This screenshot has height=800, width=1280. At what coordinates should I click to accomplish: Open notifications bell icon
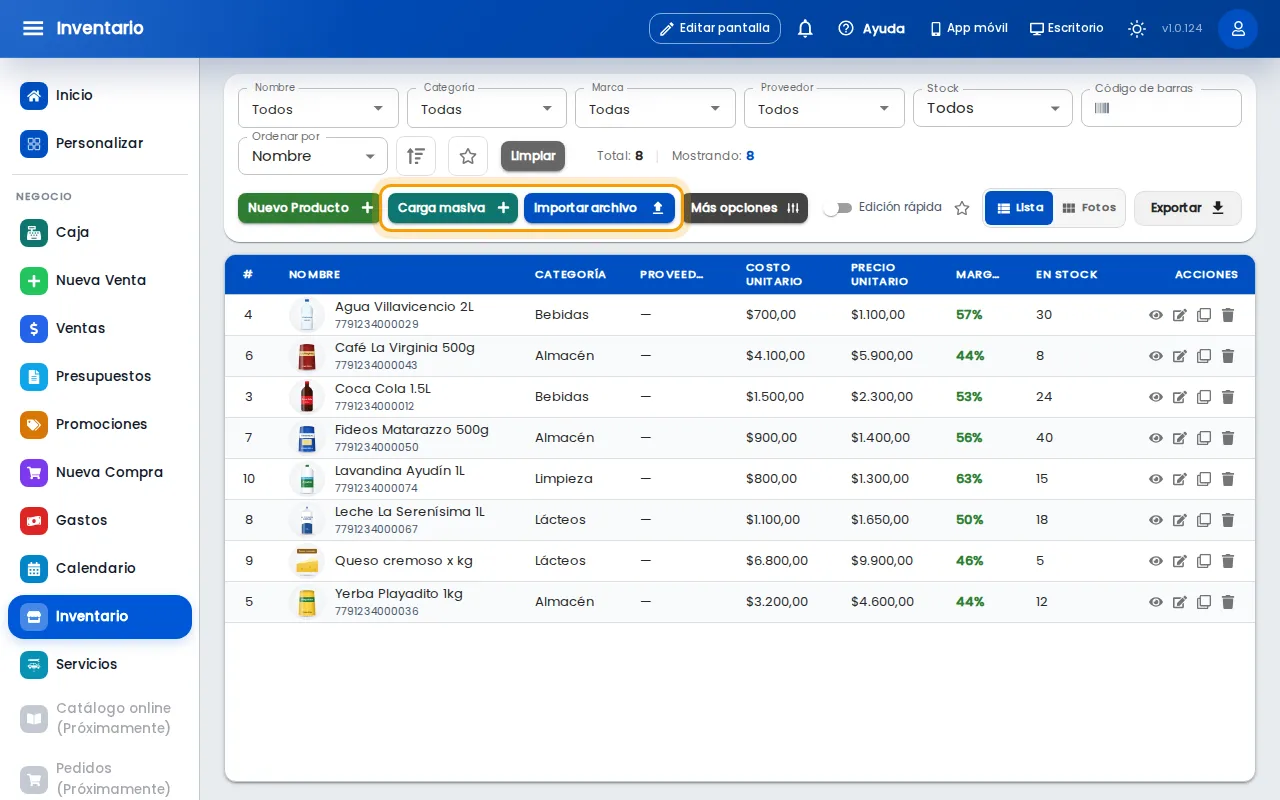point(805,28)
